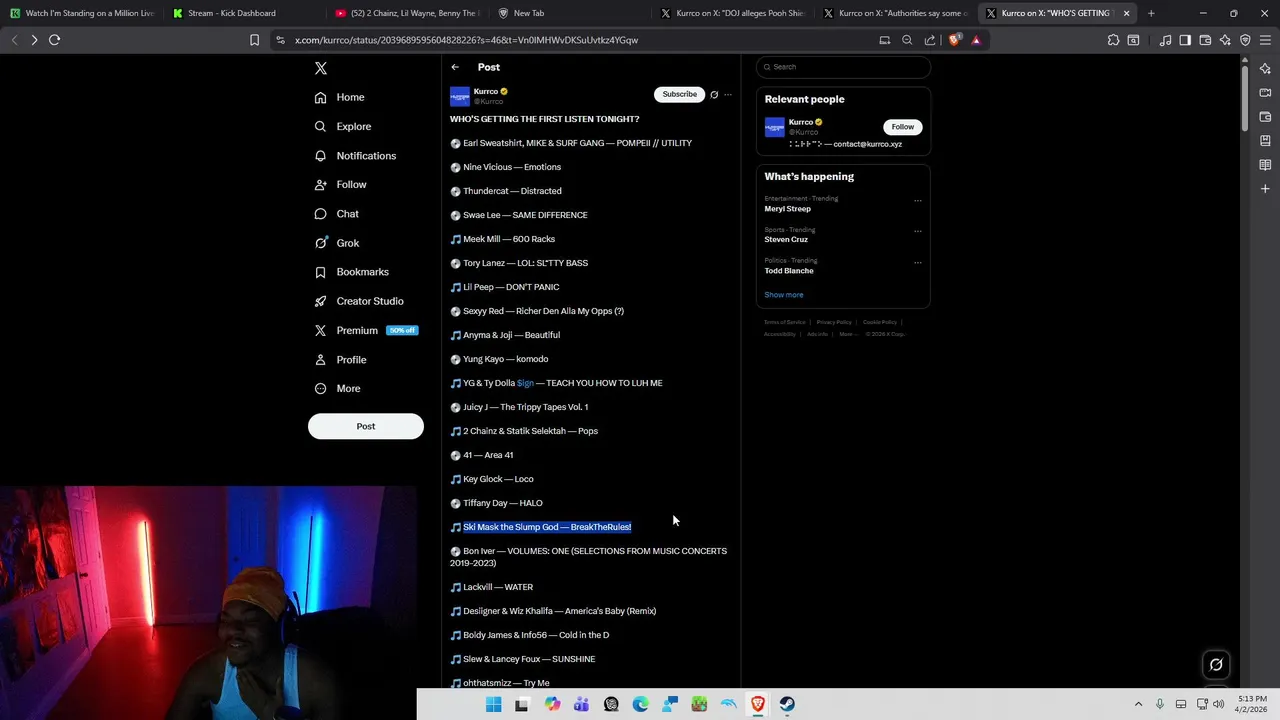This screenshot has height=720, width=1280.
Task: Open the post's three-dot options menu
Action: pyautogui.click(x=728, y=95)
